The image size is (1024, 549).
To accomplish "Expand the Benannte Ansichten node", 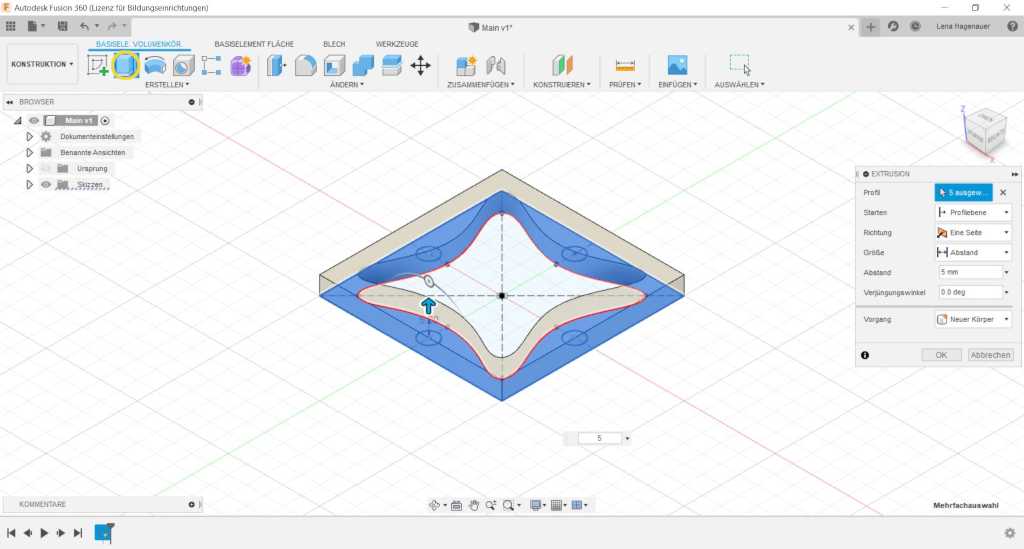I will coord(29,152).
